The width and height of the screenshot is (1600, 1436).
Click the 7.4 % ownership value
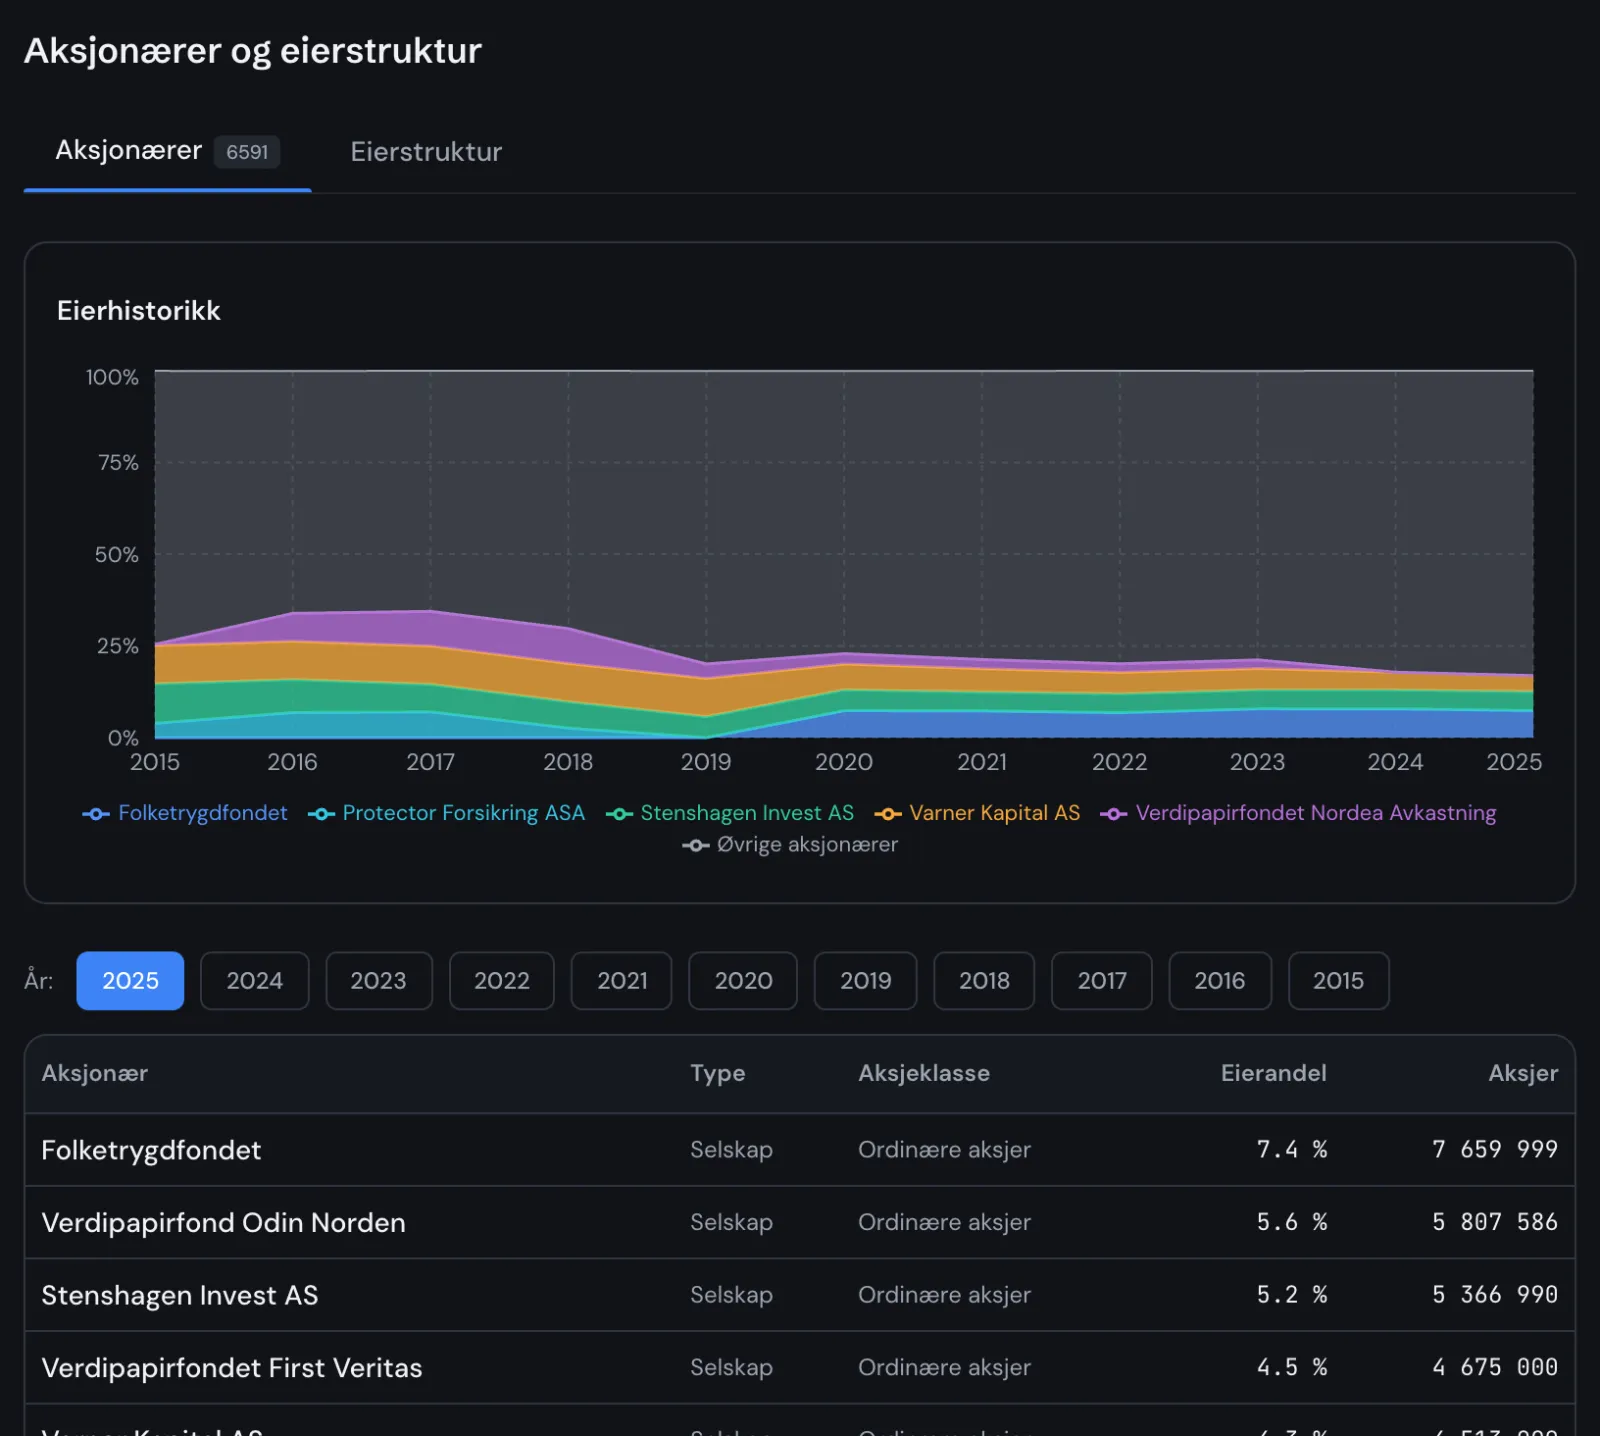[1292, 1150]
